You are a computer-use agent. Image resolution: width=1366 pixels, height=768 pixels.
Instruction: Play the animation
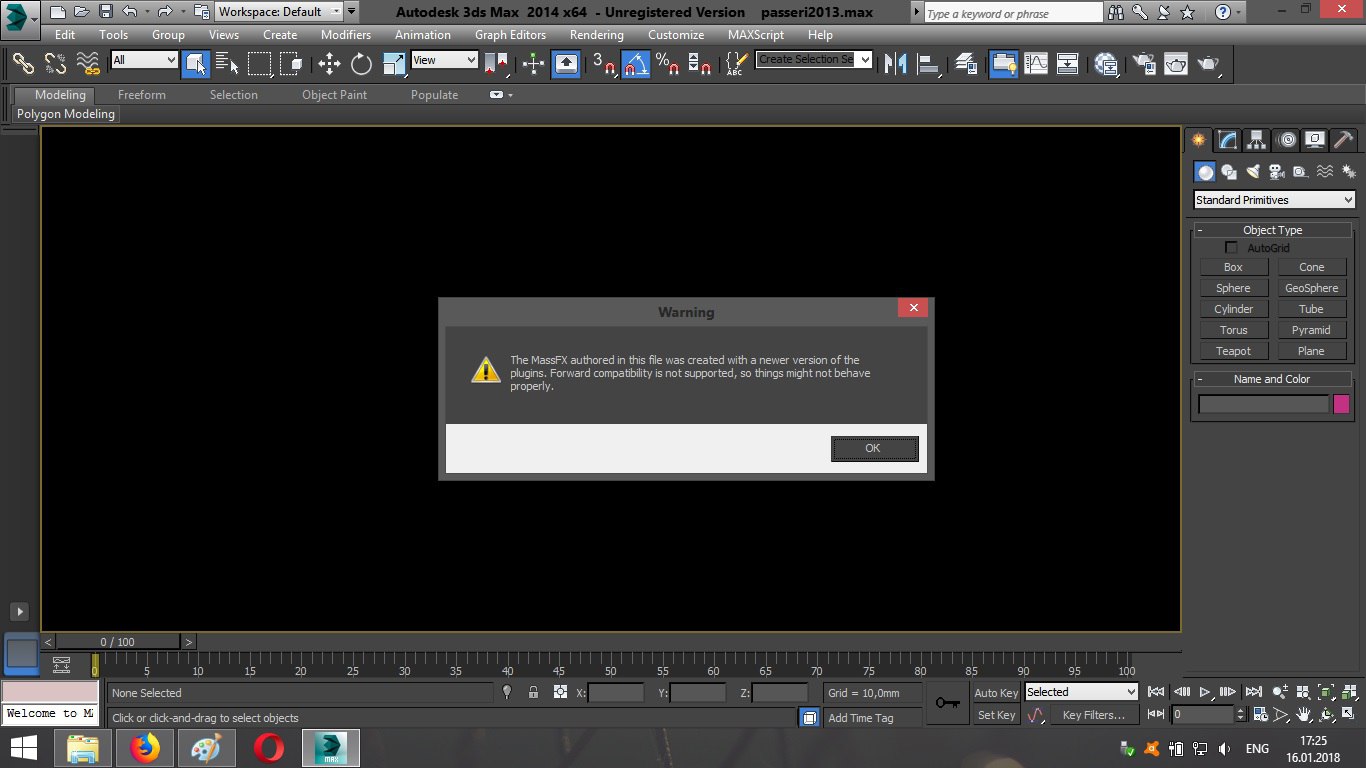tap(1205, 692)
